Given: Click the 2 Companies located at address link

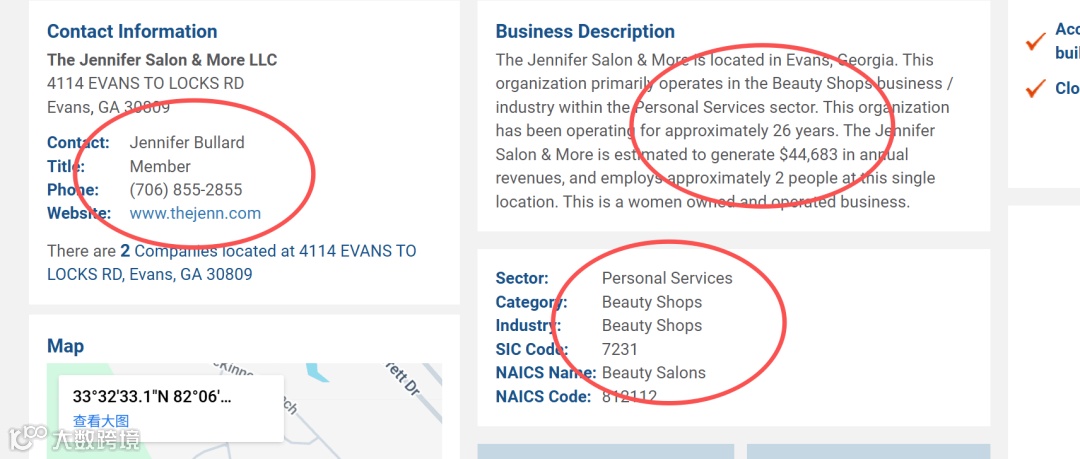Looking at the screenshot, I should pos(231,262).
